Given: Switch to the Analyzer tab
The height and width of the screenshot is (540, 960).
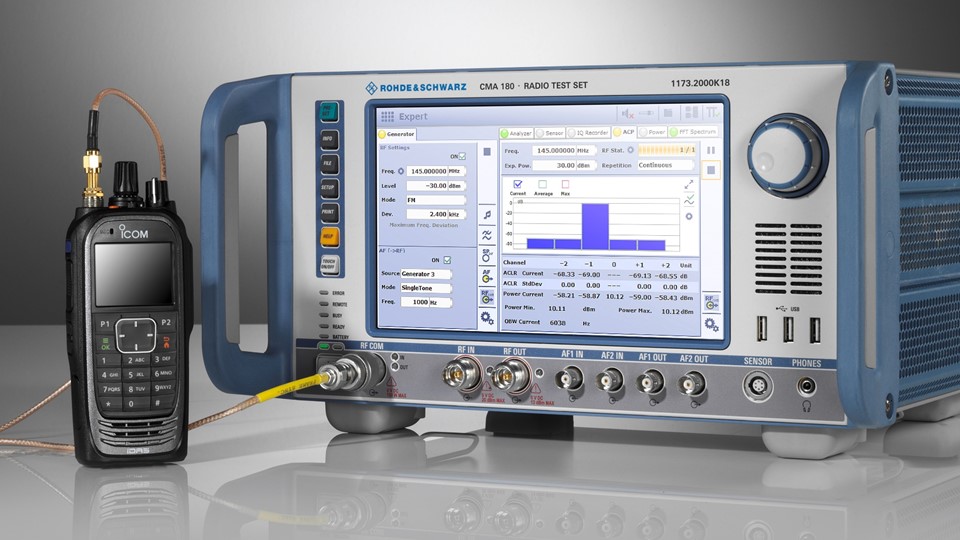Looking at the screenshot, I should (516, 133).
